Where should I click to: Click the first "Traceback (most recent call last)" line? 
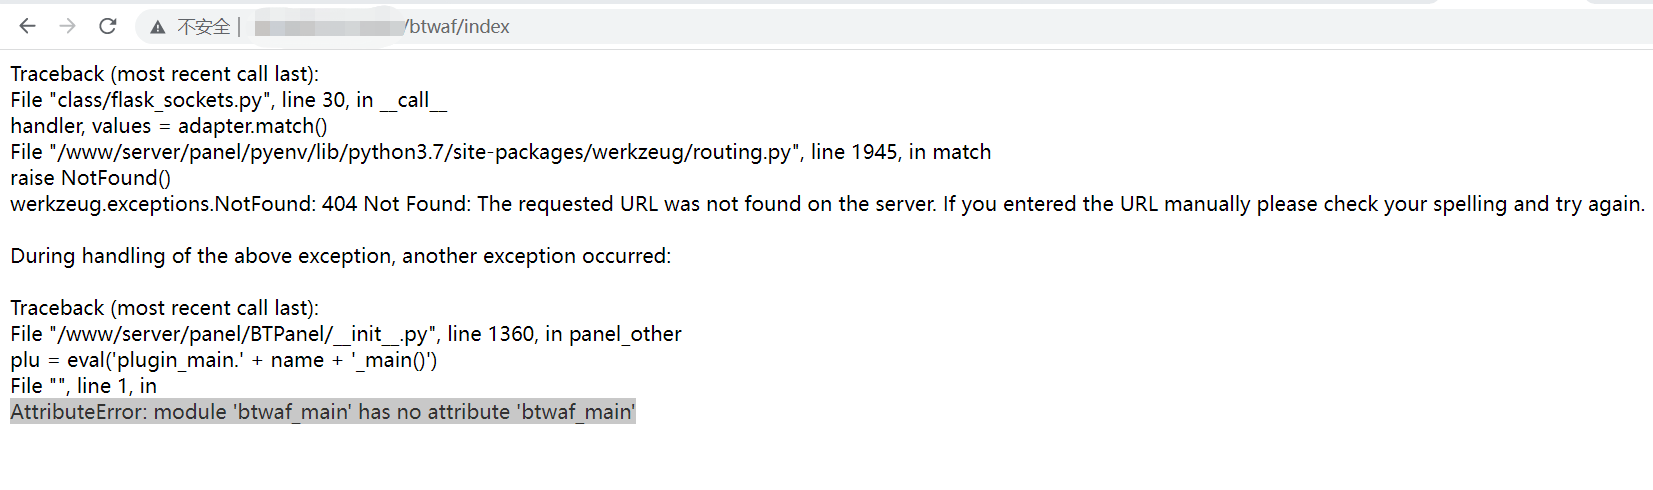[x=165, y=74]
